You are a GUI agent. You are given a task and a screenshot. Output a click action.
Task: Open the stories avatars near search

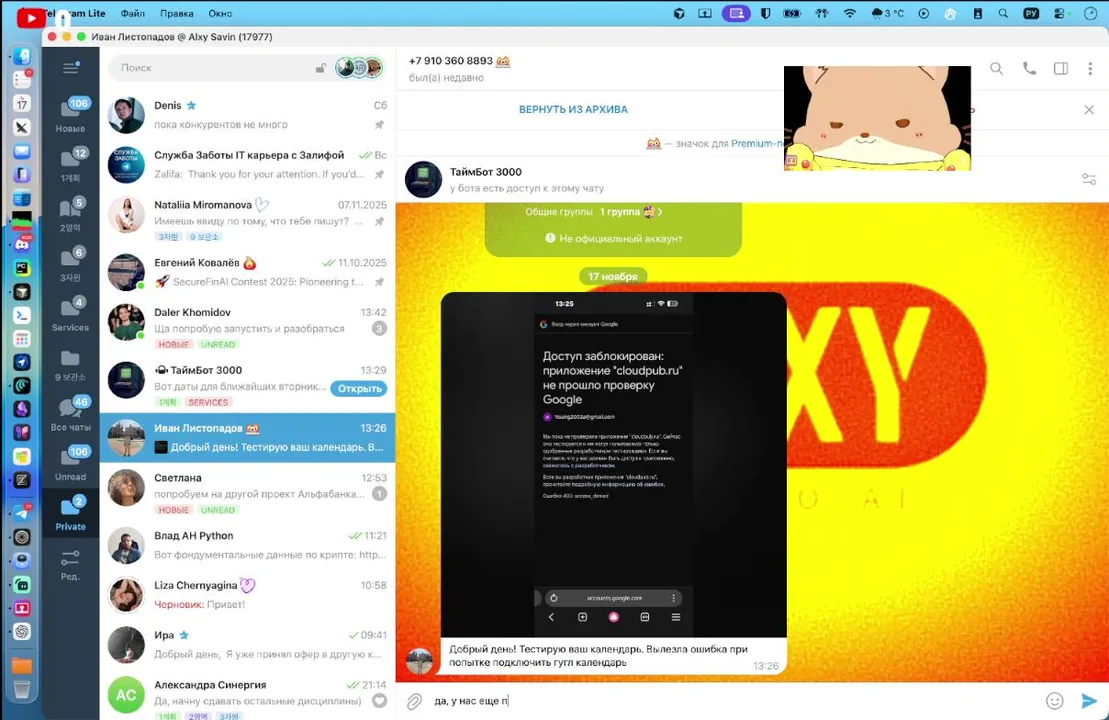[x=360, y=68]
